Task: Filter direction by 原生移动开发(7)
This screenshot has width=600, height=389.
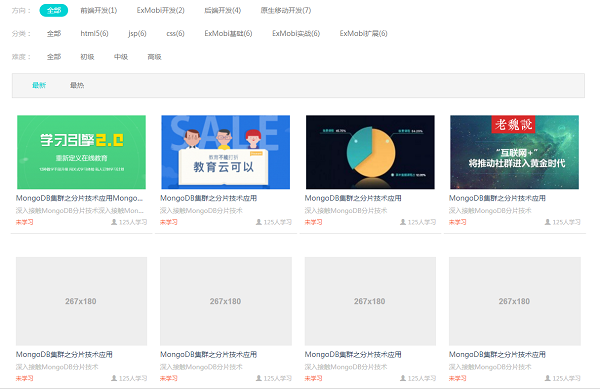Action: point(286,10)
